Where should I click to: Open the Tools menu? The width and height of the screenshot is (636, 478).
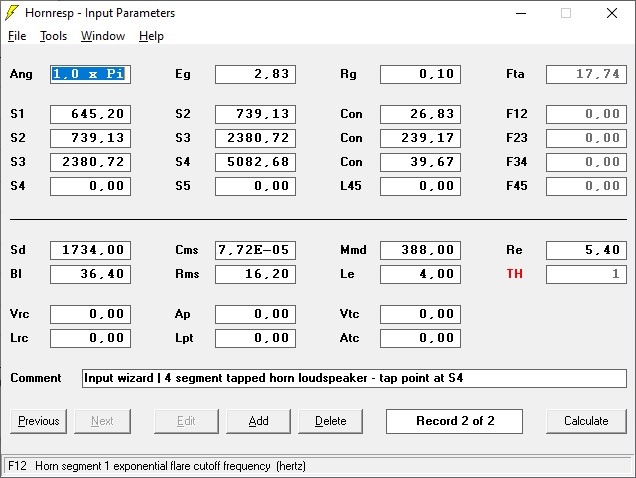[53, 36]
